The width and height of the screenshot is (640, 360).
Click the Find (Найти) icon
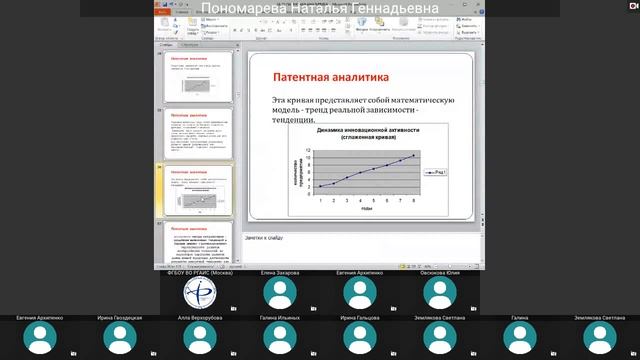(459, 19)
